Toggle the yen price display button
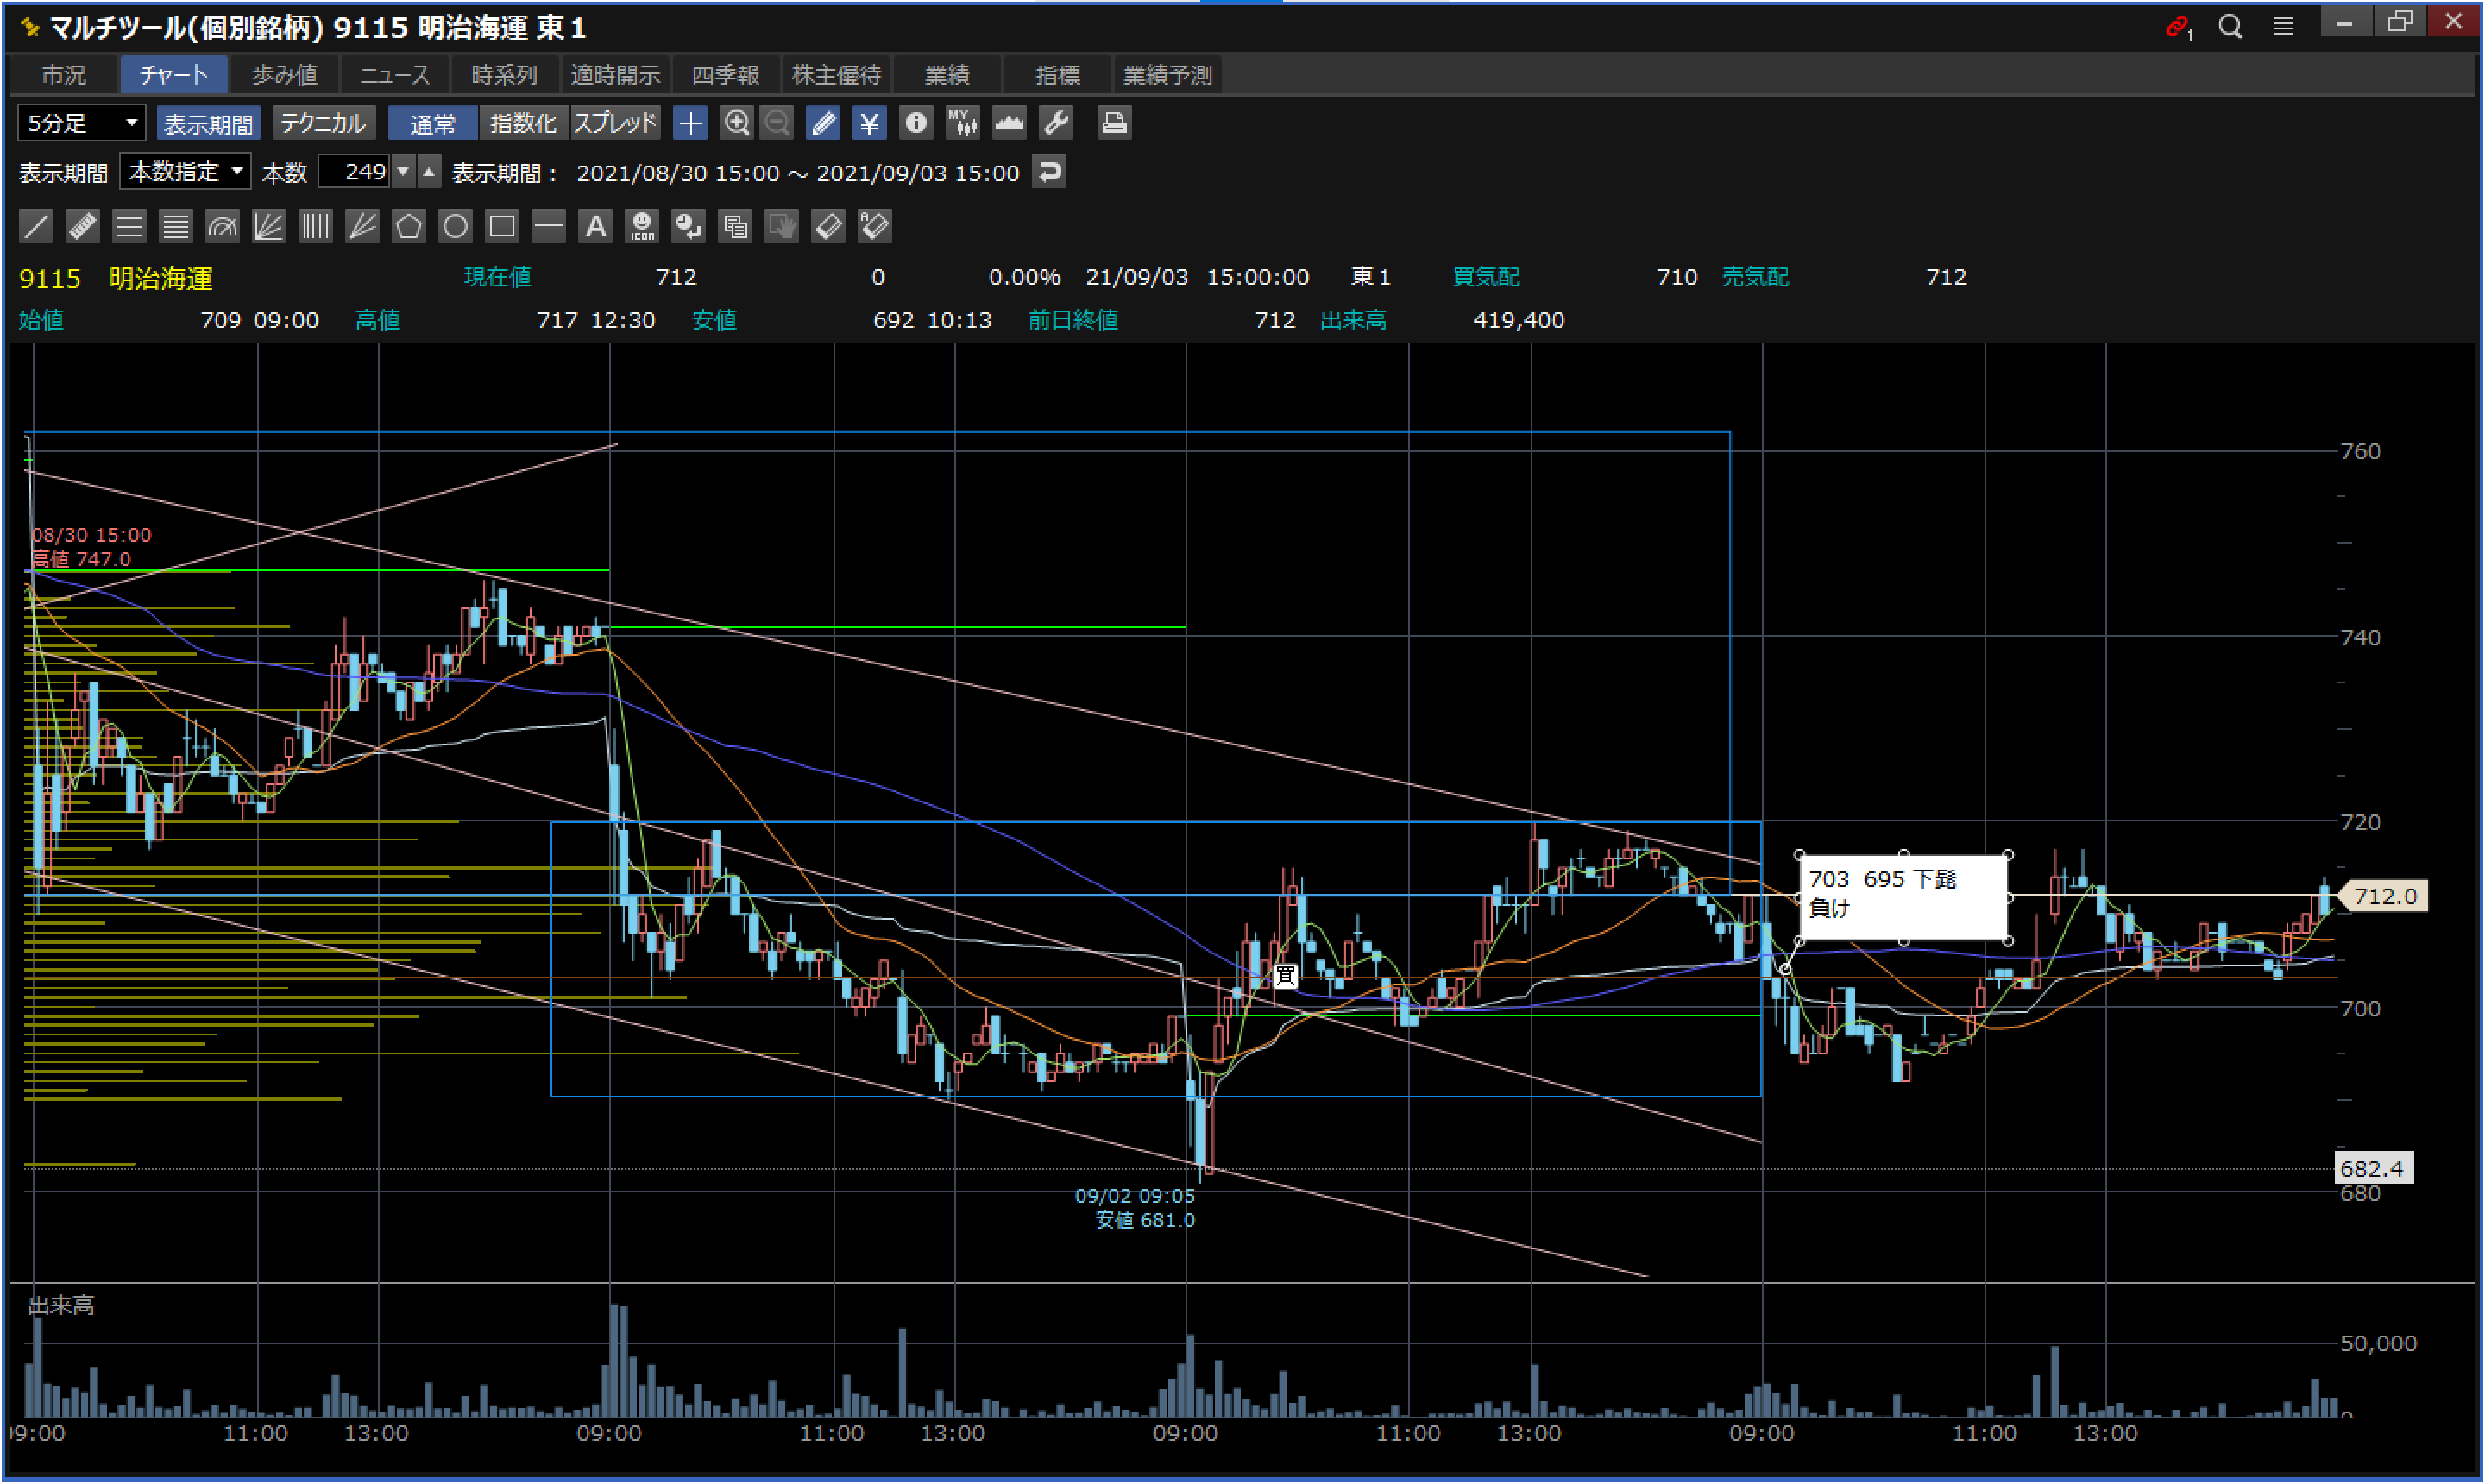Screen dimensions: 2485x1484 coord(869,123)
